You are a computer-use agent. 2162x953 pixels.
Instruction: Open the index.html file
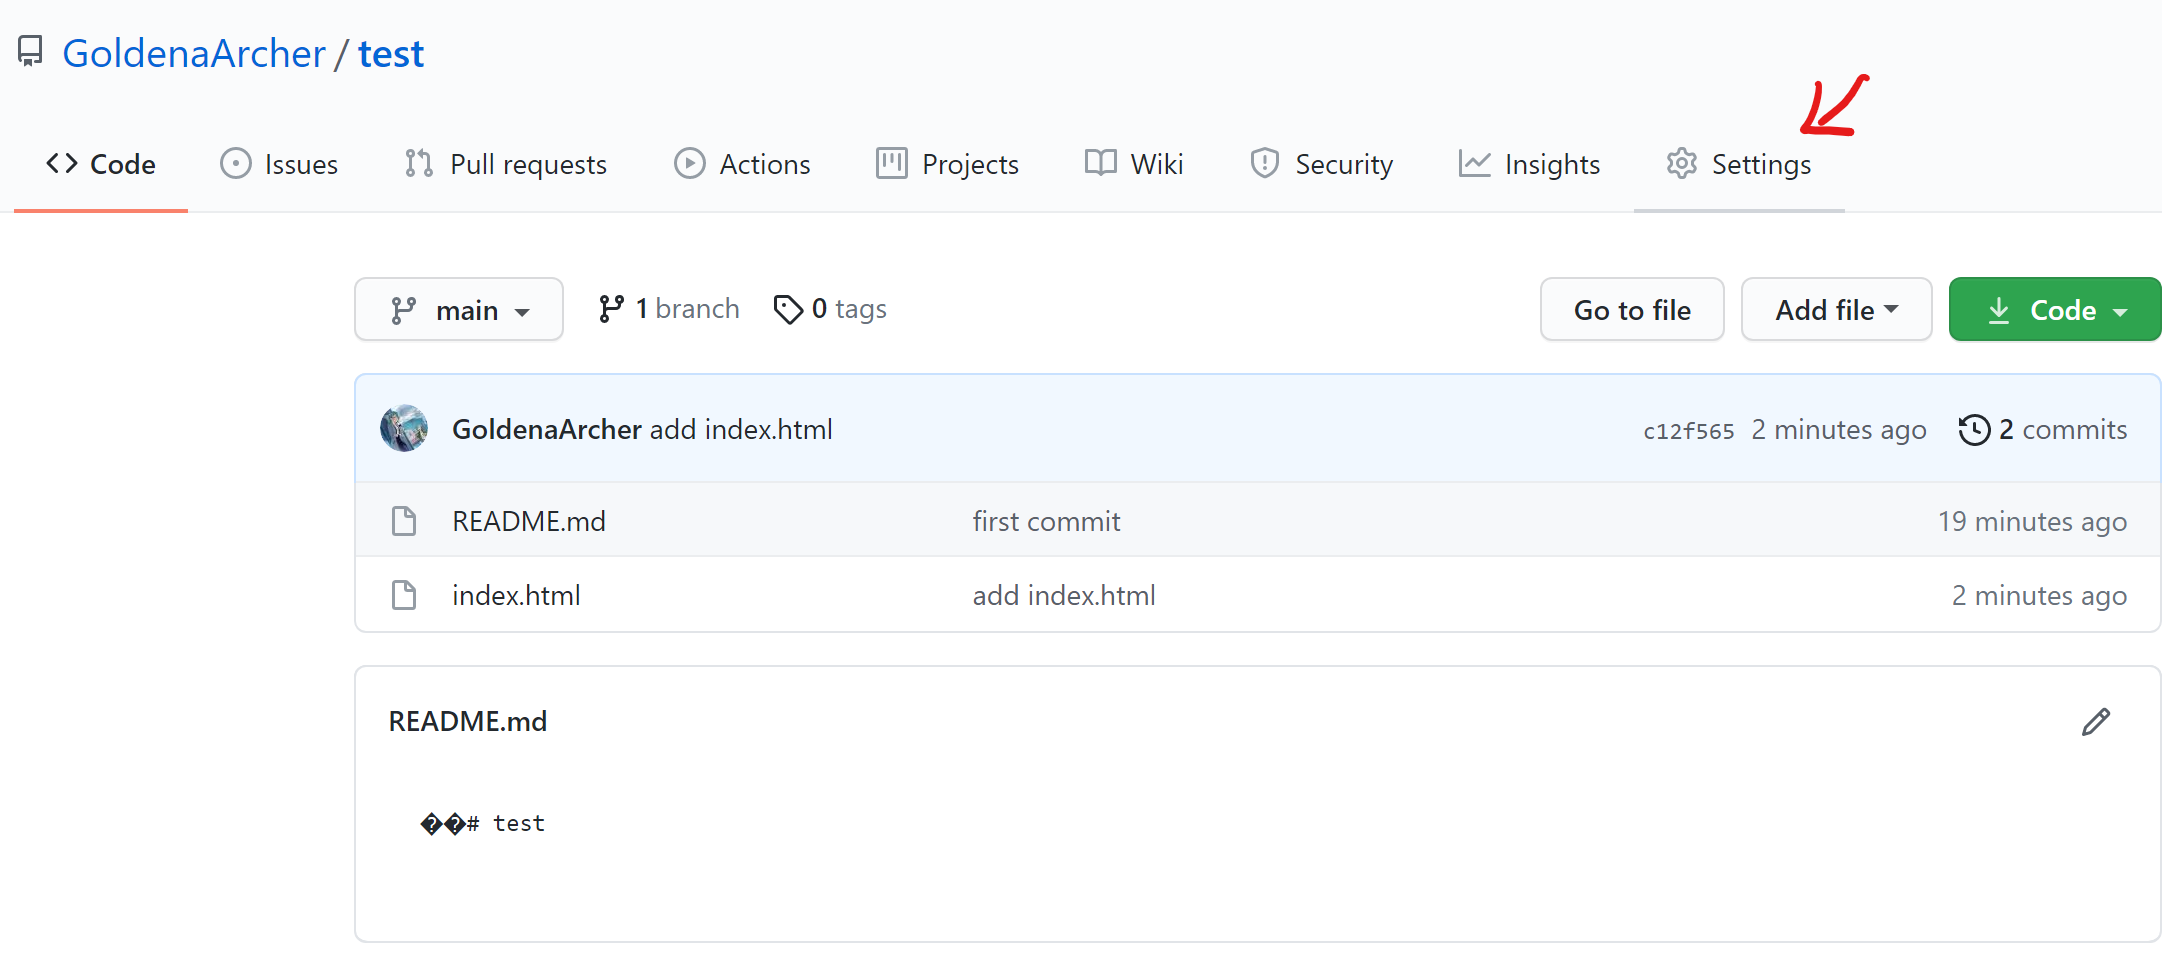click(516, 595)
